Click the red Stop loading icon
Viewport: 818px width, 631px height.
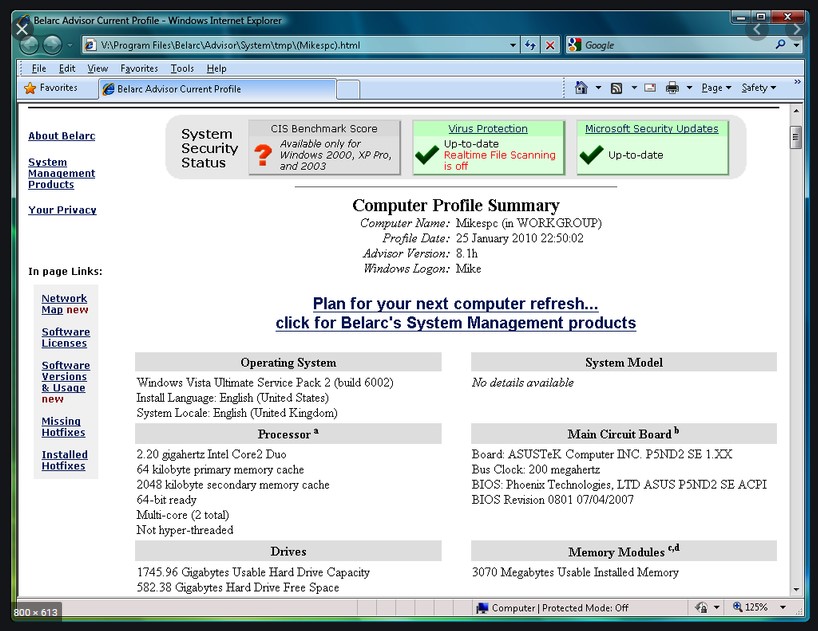(550, 45)
